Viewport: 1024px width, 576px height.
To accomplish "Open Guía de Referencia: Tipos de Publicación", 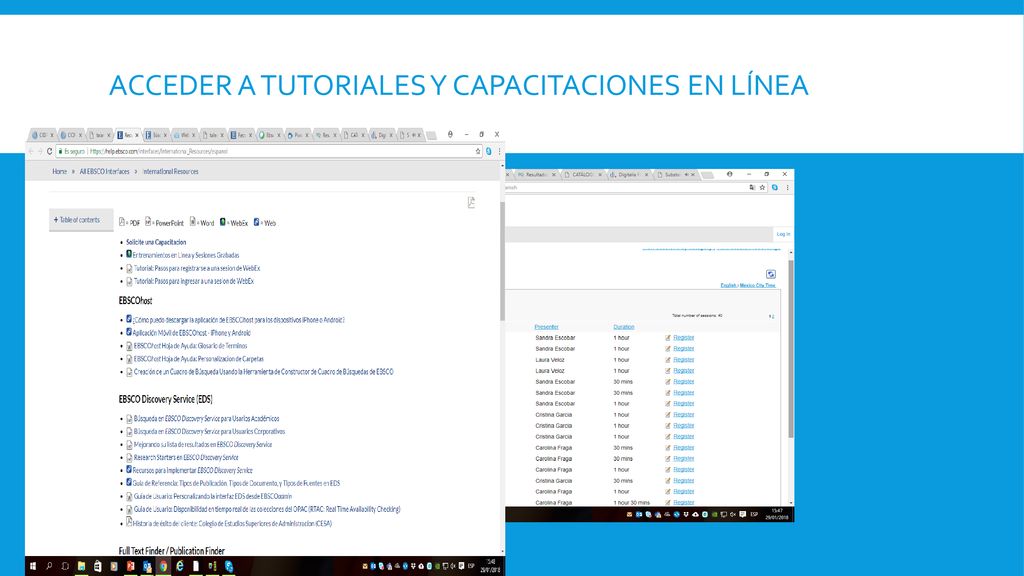I will pos(236,483).
